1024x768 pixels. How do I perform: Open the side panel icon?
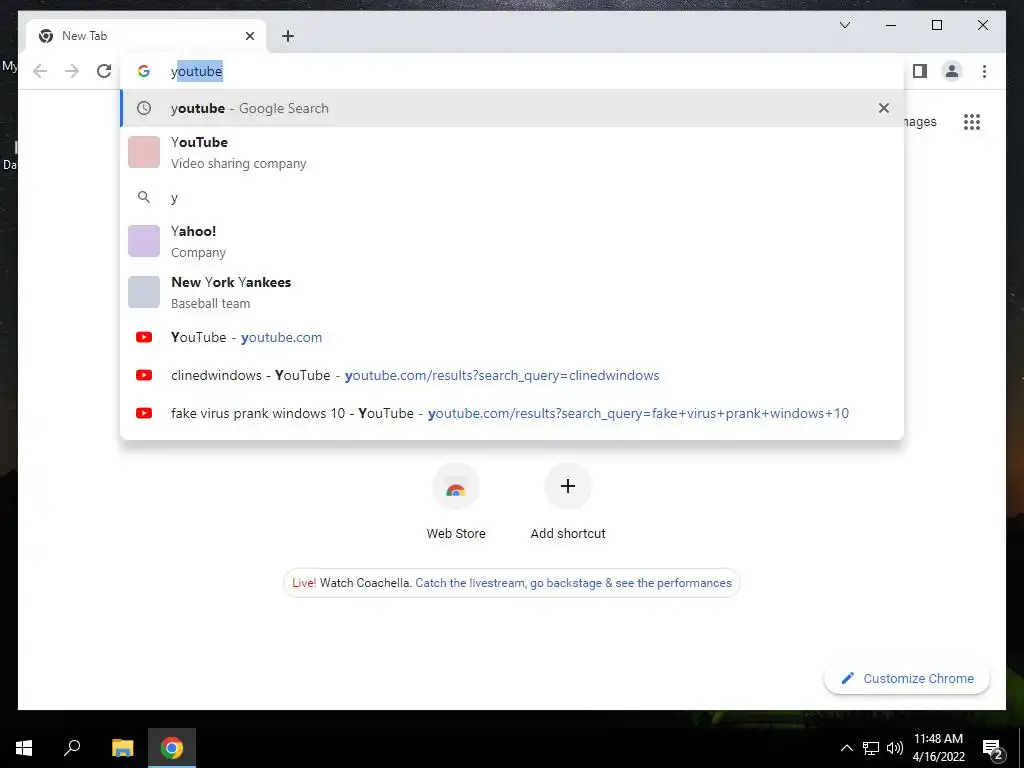[x=920, y=71]
